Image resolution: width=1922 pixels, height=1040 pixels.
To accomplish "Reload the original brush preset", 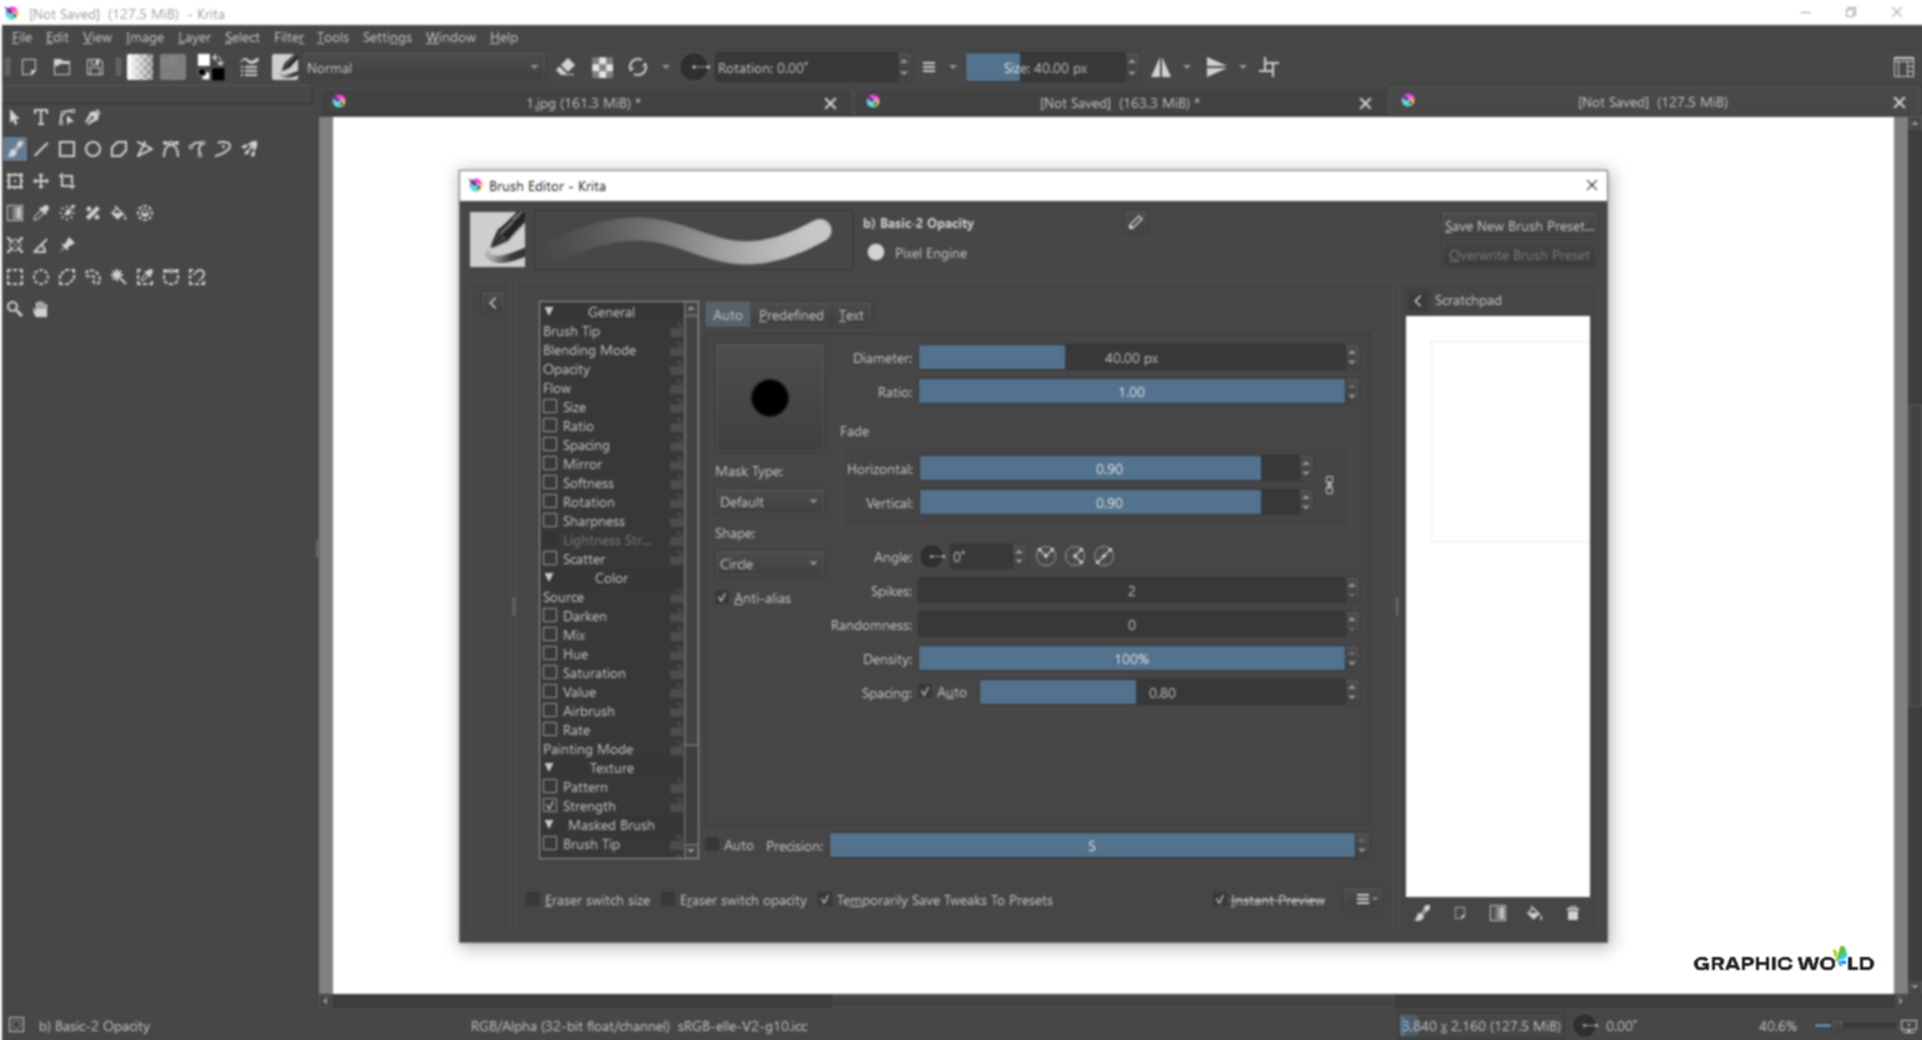I will point(638,68).
